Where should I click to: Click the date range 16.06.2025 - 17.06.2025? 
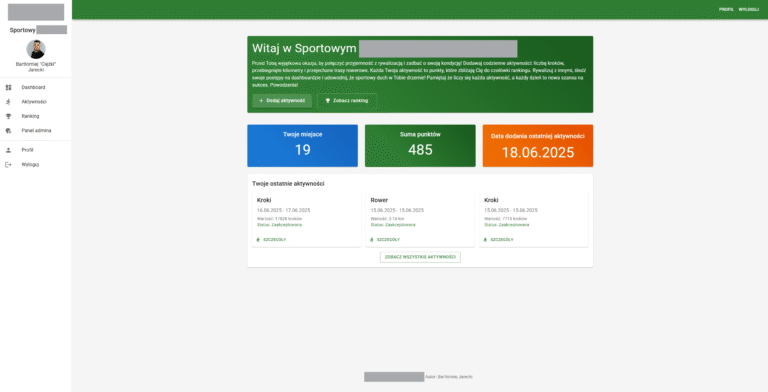tap(284, 210)
